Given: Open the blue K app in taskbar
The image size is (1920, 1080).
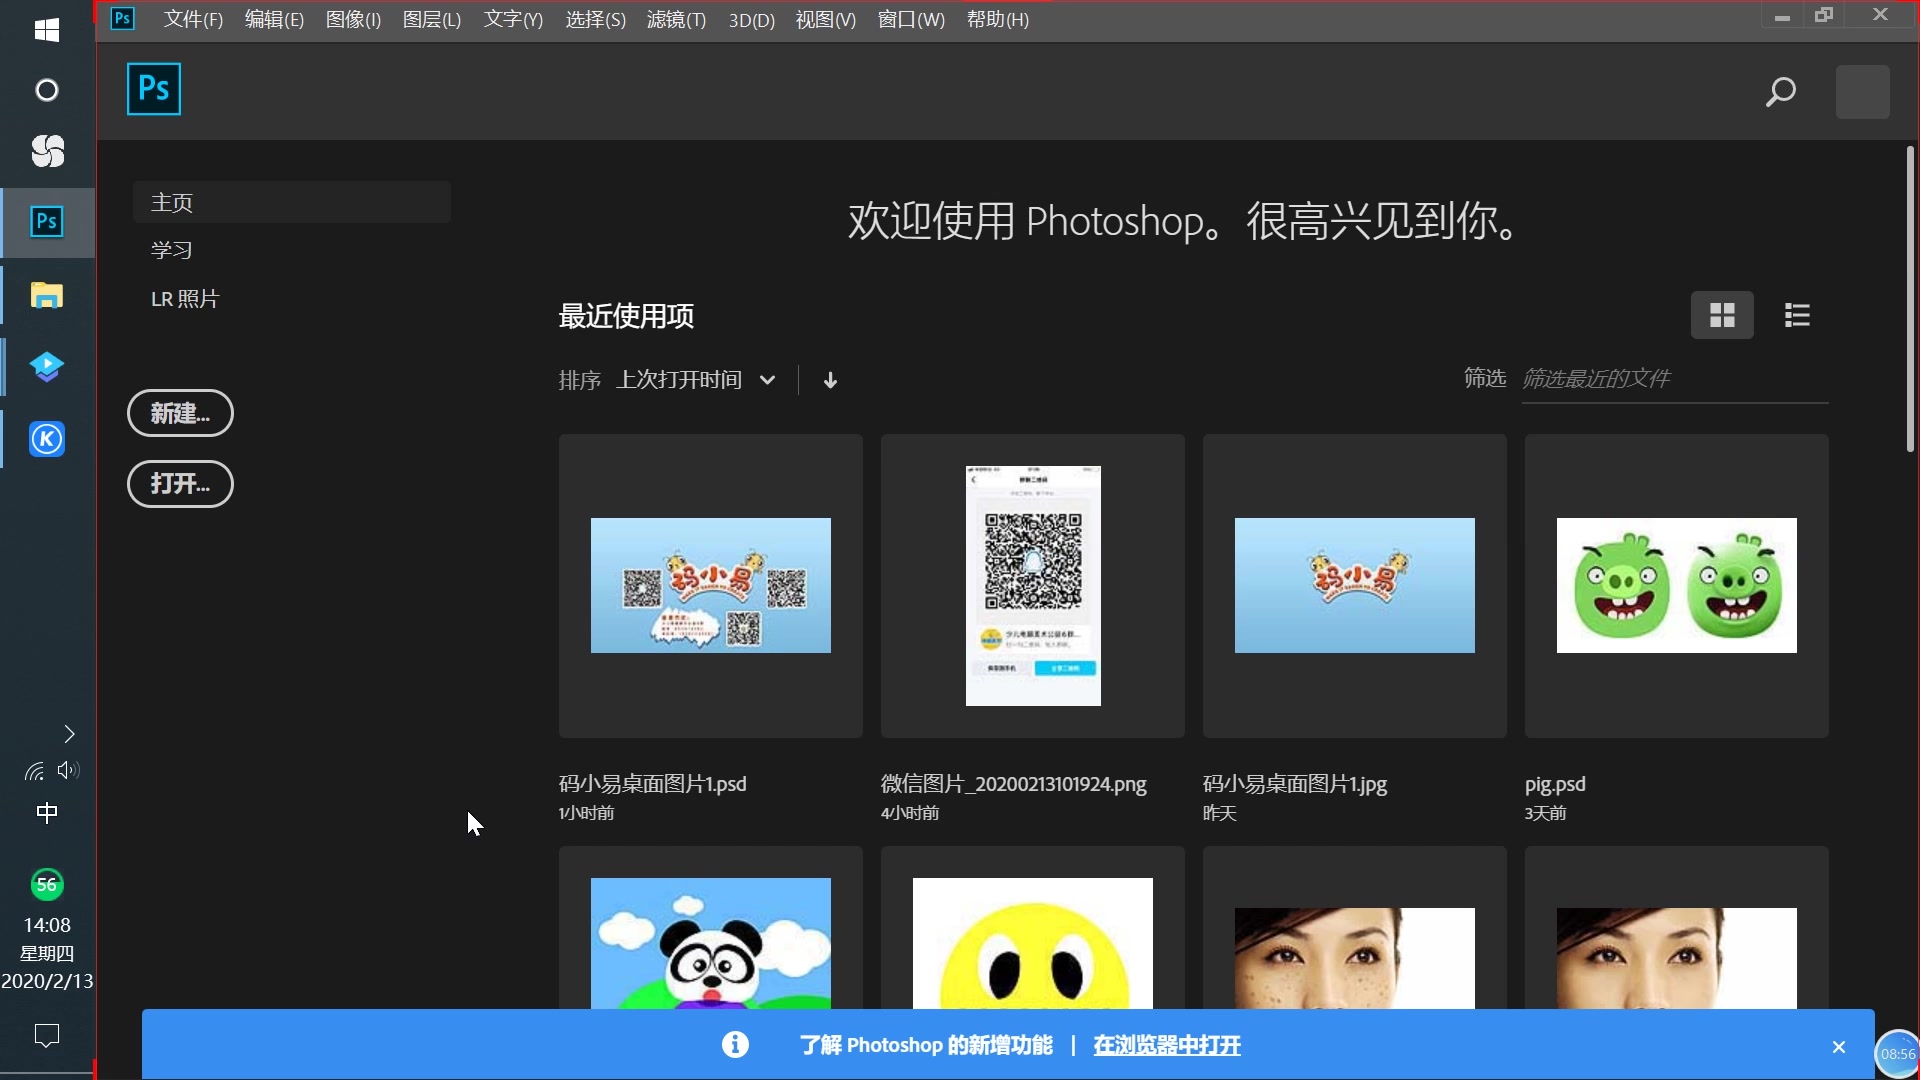Looking at the screenshot, I should [47, 438].
